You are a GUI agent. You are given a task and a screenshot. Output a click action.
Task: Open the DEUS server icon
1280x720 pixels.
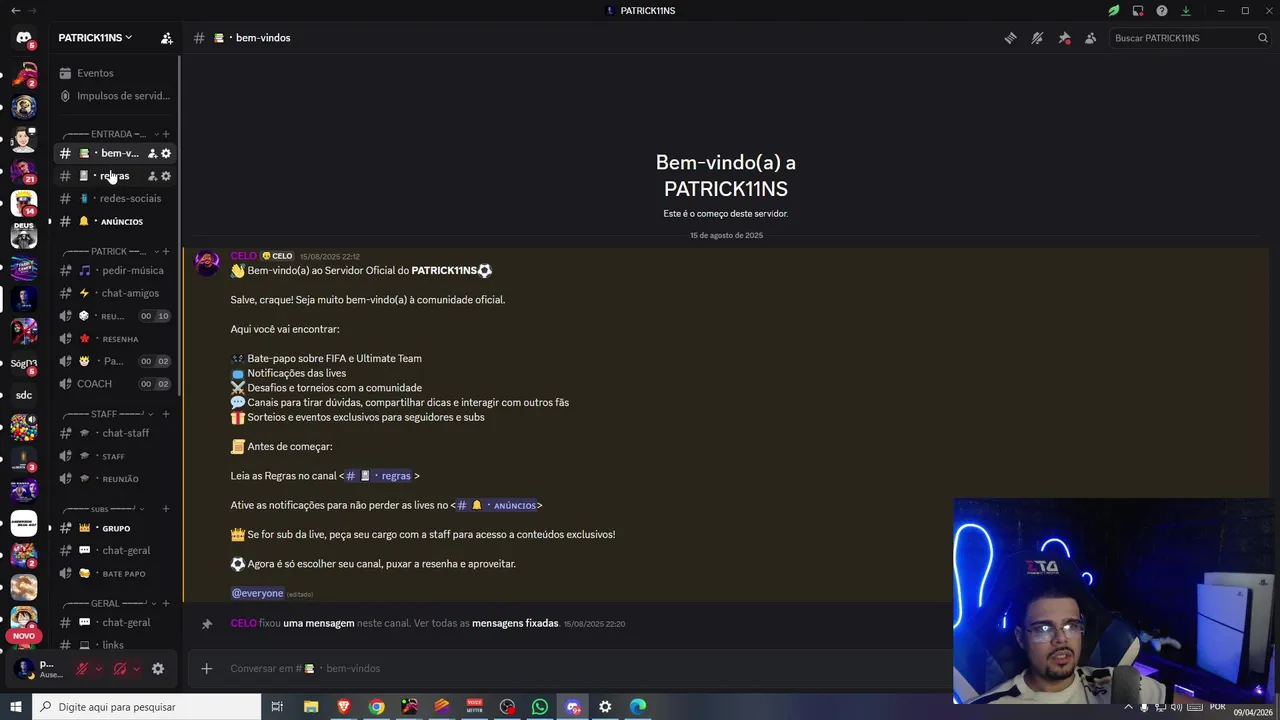(24, 235)
